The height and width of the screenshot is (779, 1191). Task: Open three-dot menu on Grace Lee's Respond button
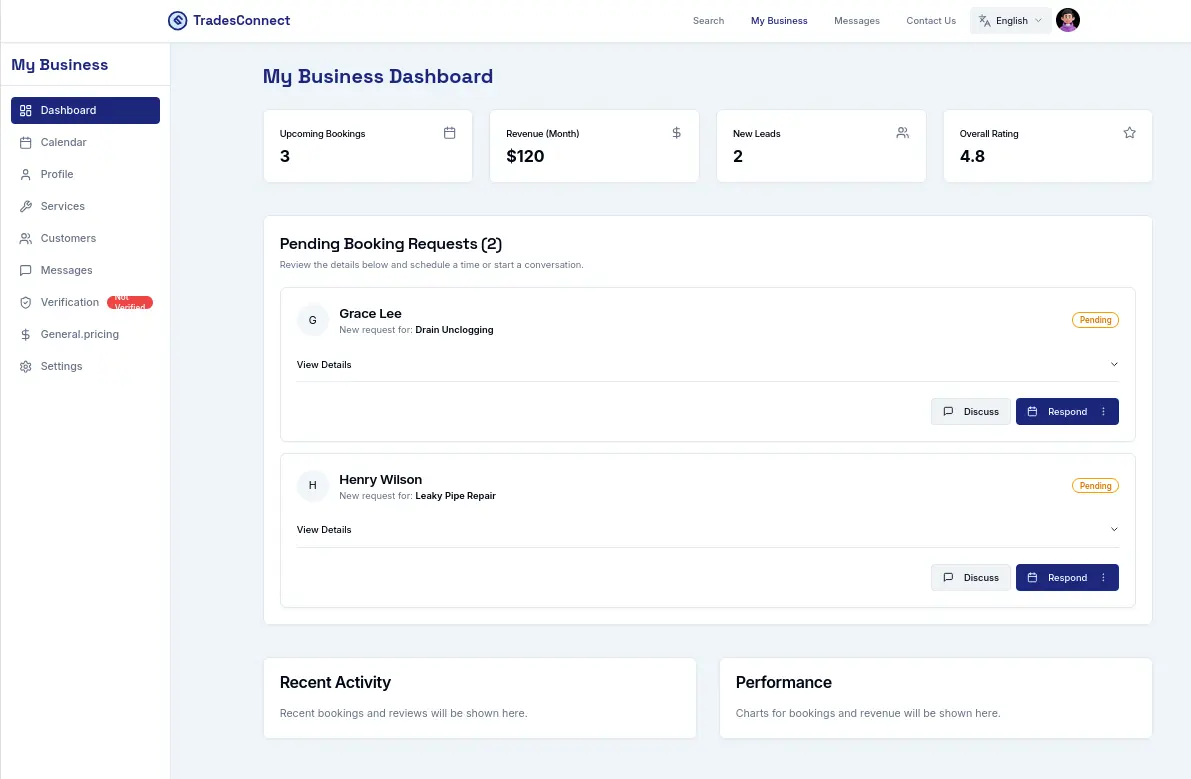1103,412
